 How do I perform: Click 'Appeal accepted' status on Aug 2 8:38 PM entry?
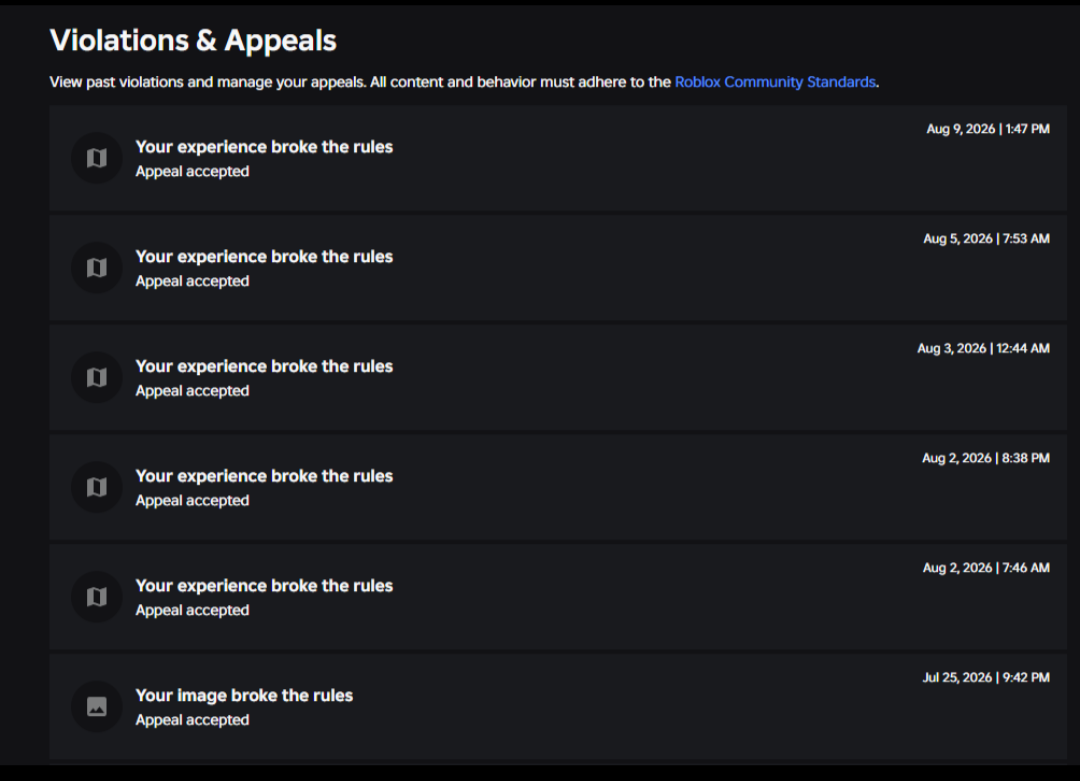click(192, 501)
